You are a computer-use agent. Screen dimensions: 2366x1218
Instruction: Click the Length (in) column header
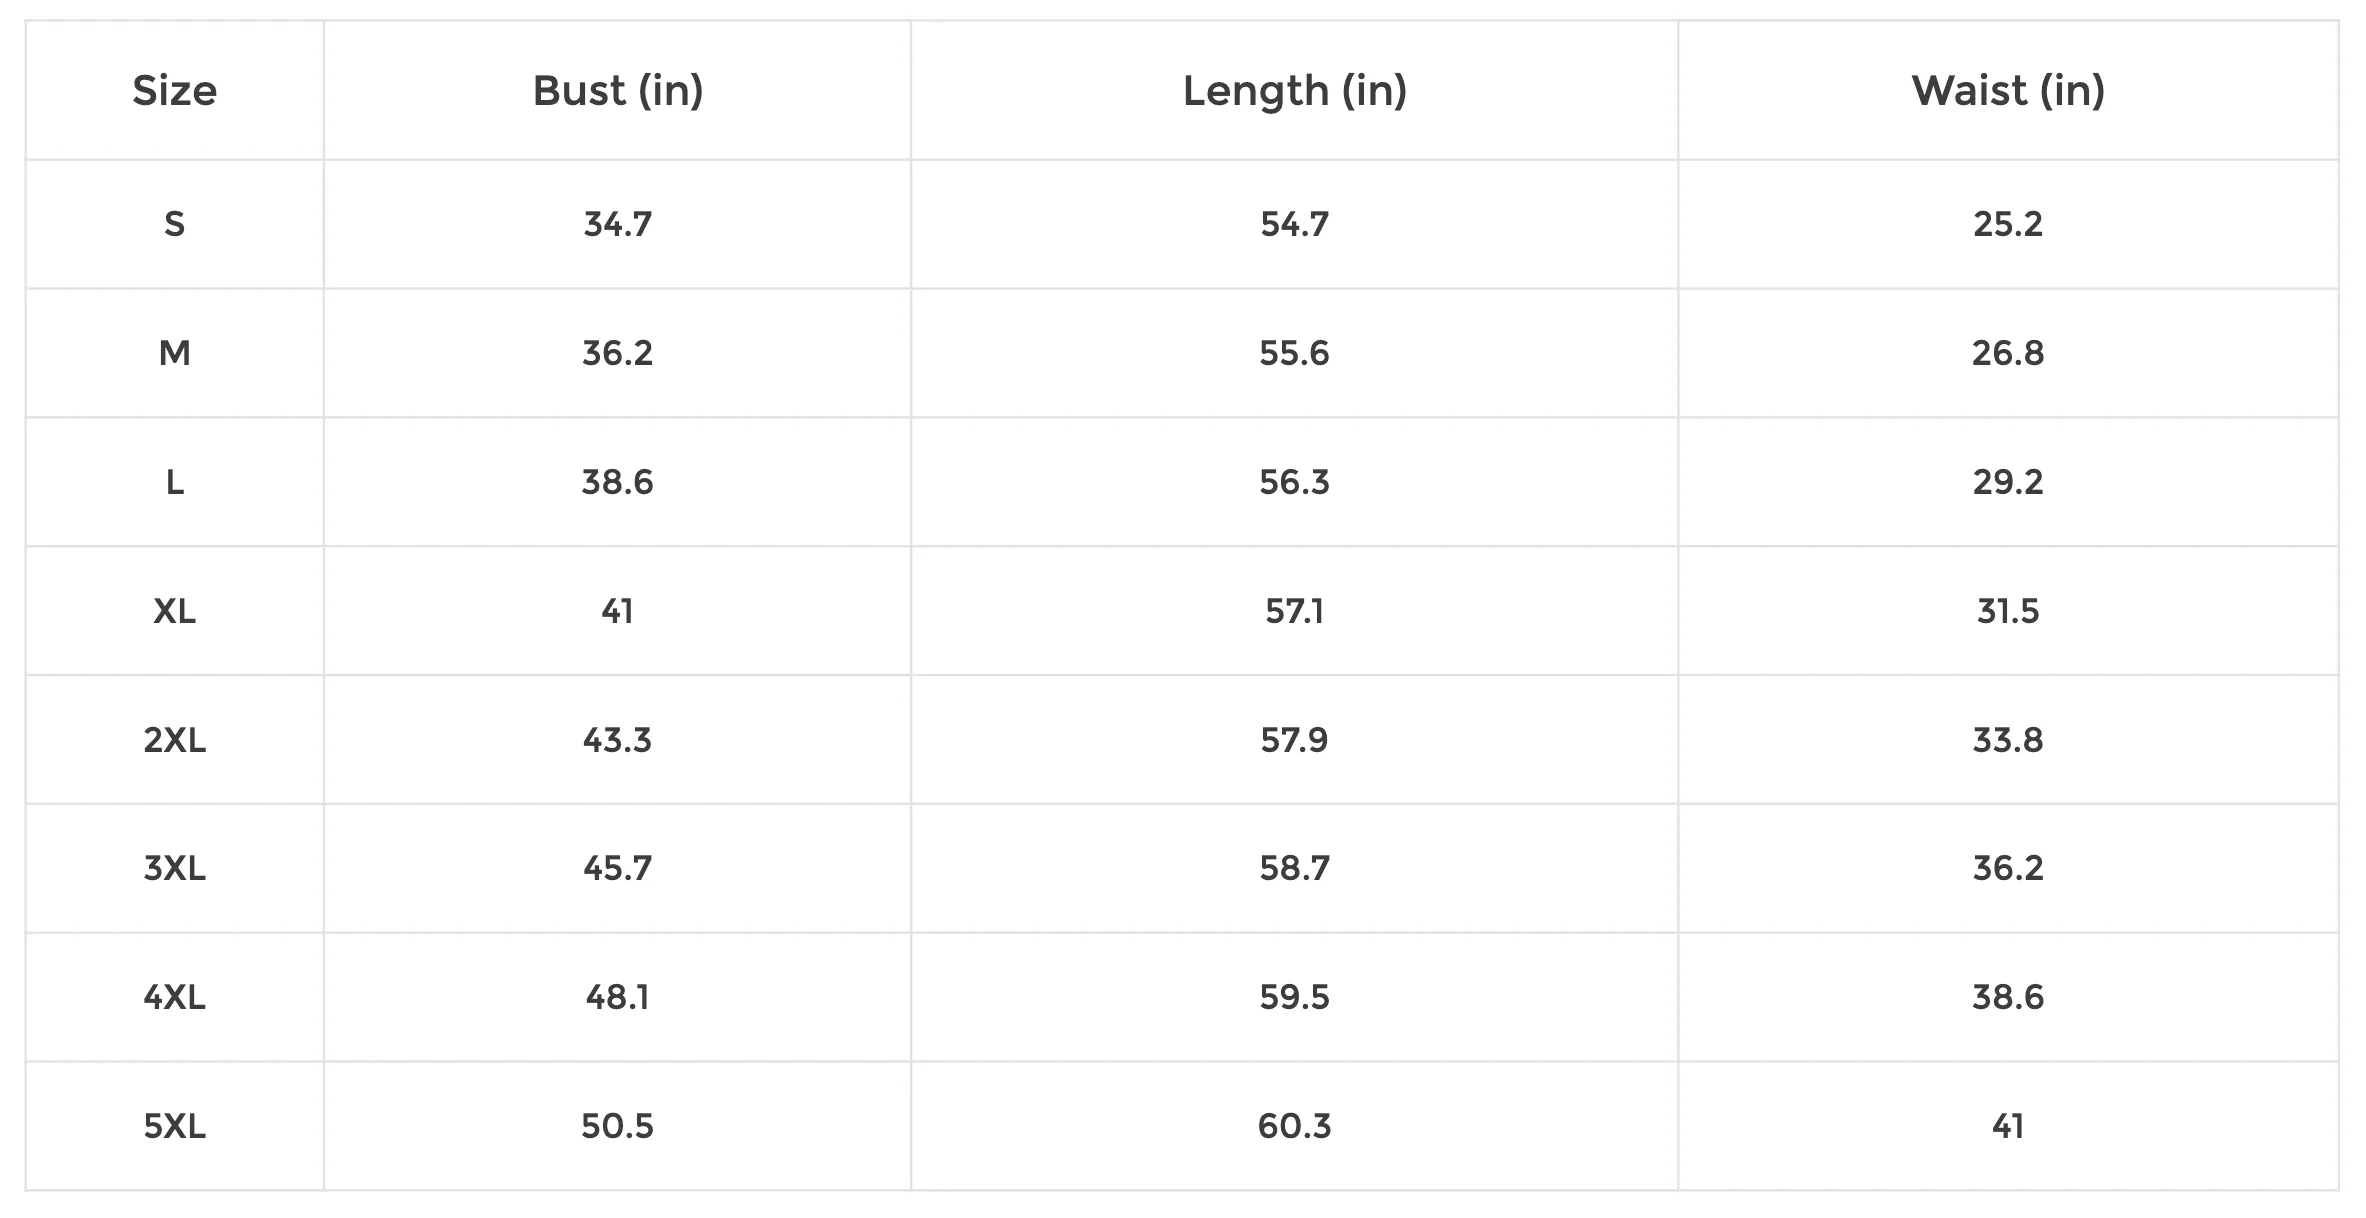(x=1294, y=91)
